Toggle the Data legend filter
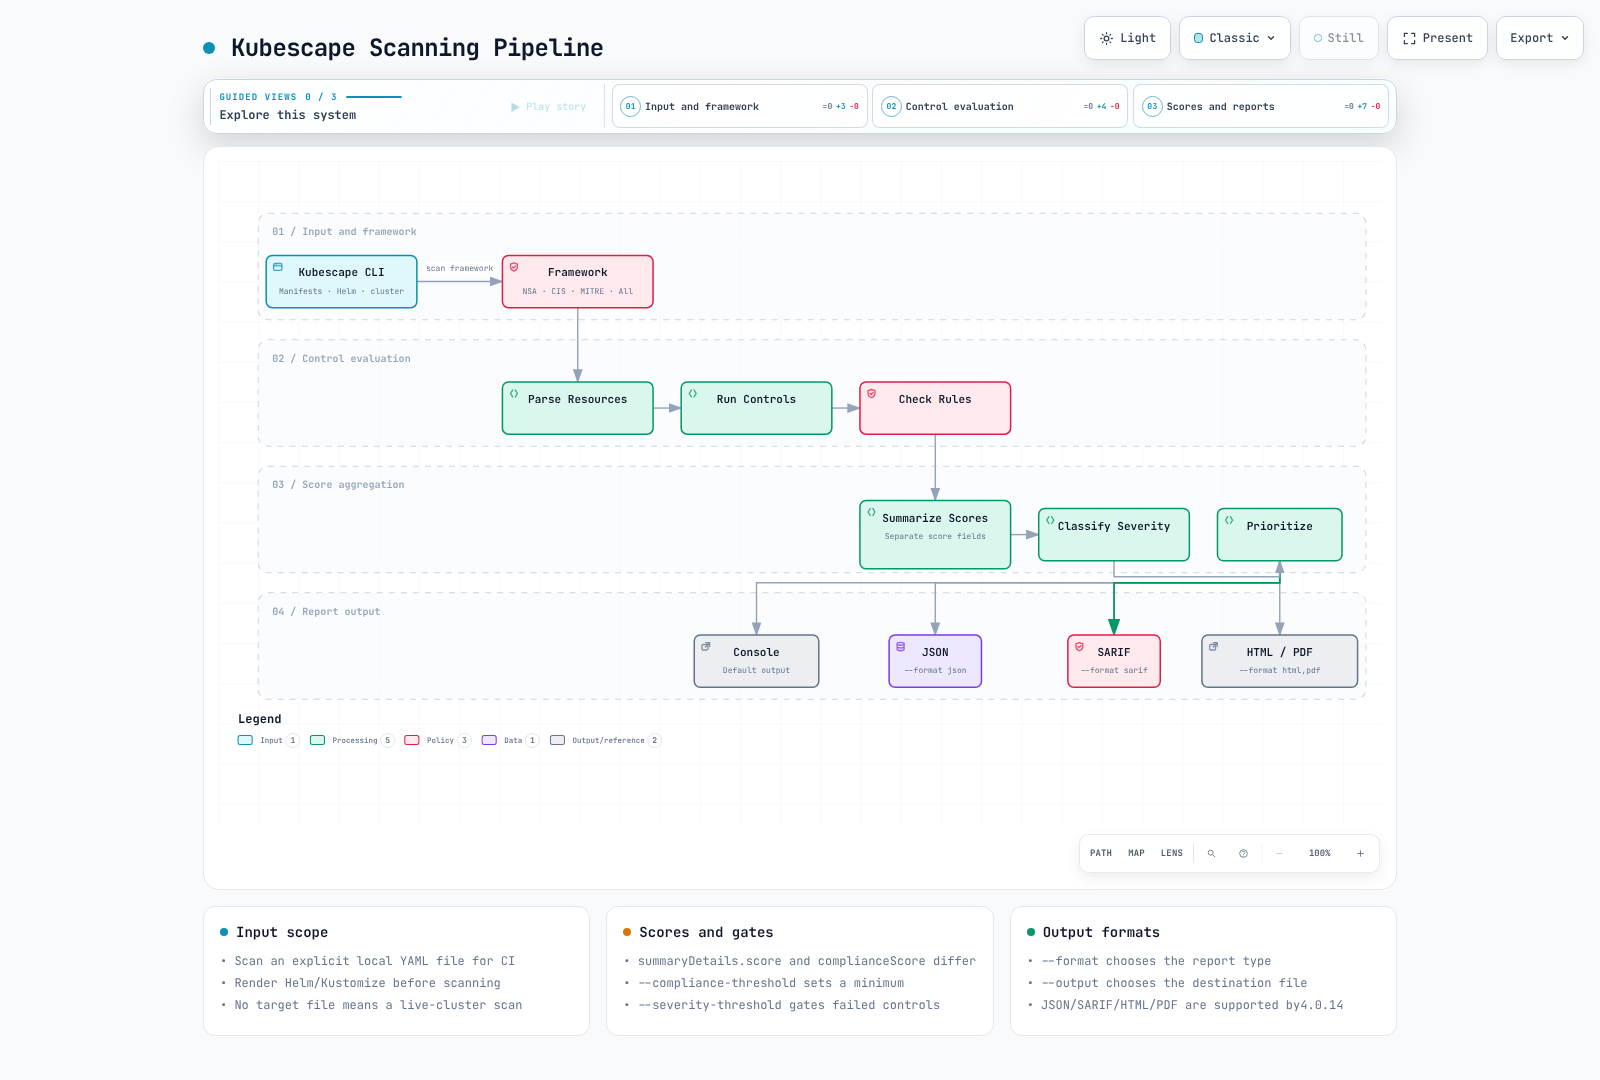This screenshot has height=1080, width=1600. [510, 741]
